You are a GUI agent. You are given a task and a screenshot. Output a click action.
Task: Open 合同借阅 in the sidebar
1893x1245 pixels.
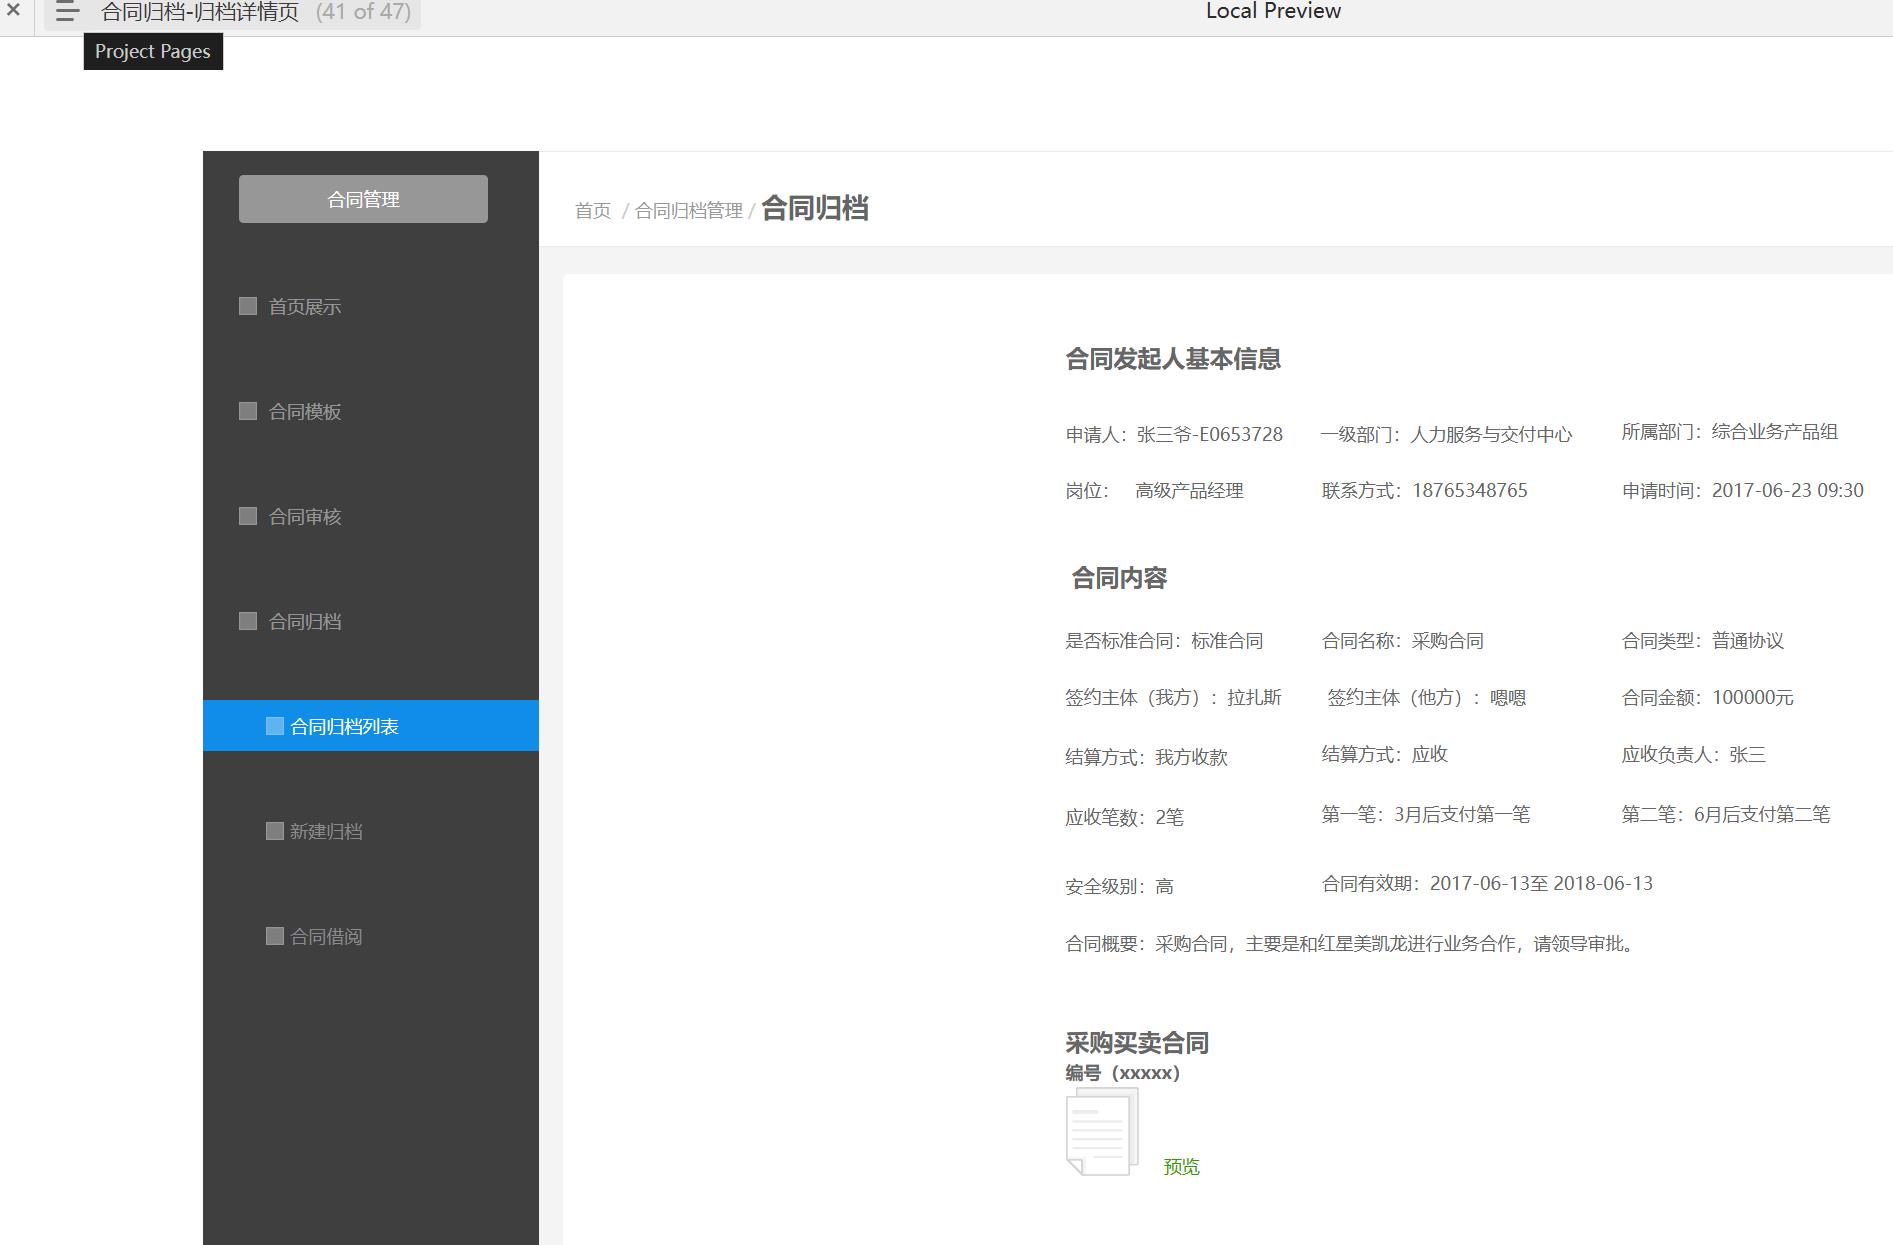pyautogui.click(x=326, y=937)
